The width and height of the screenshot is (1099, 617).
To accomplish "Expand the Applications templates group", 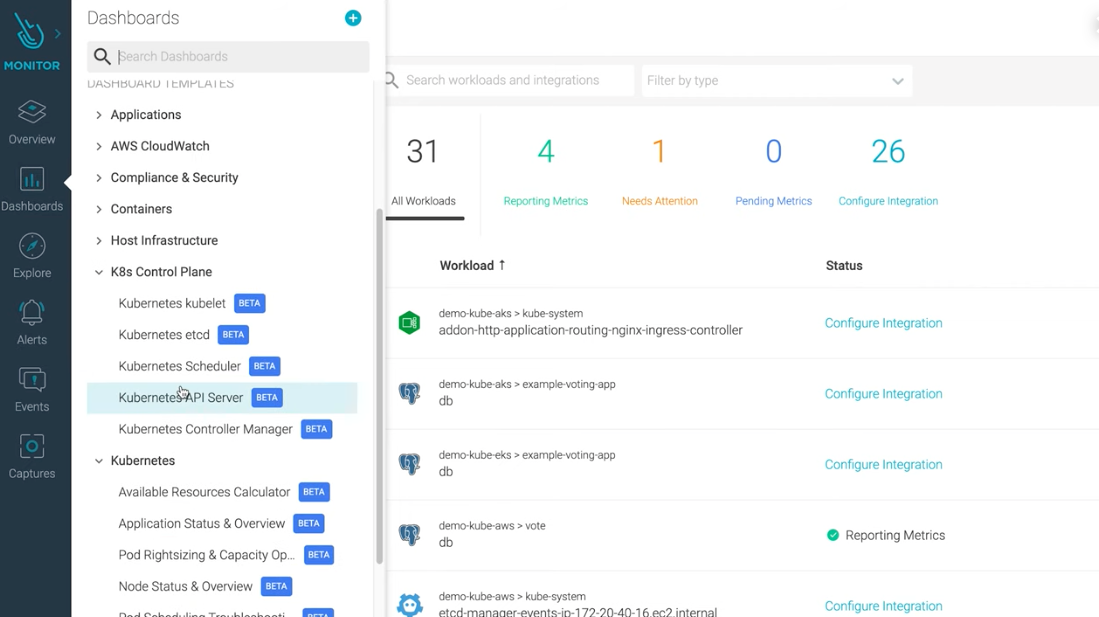I will (98, 115).
